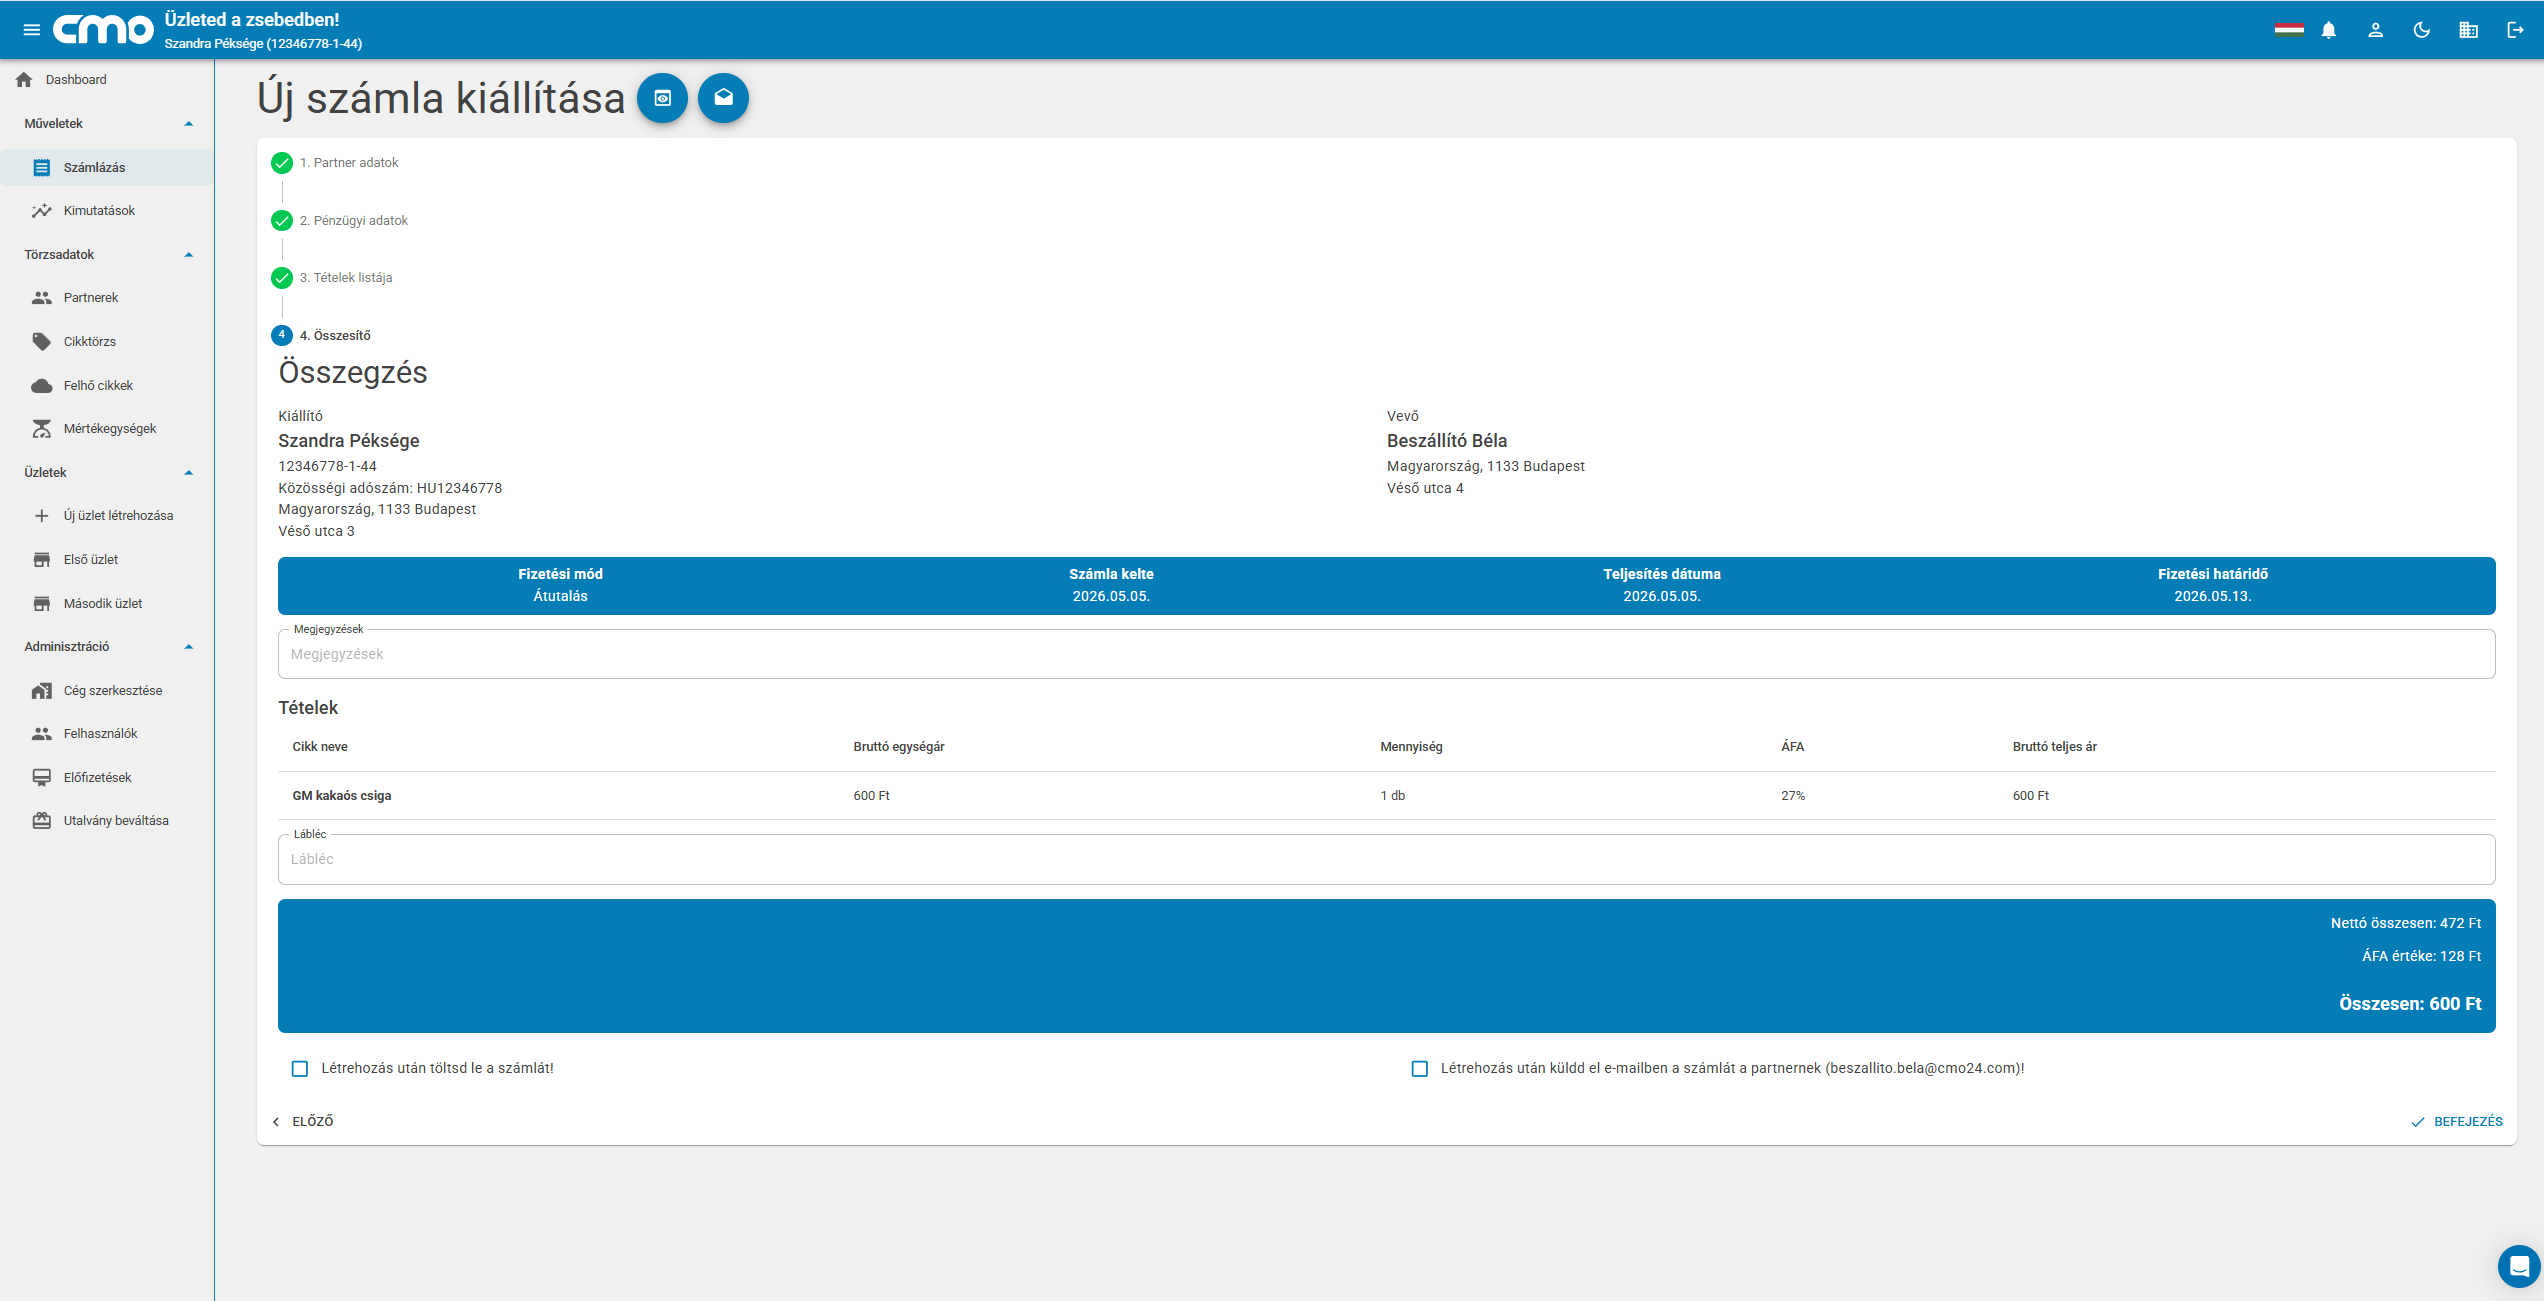Open the company selector building icon
This screenshot has height=1301, width=2544.
coord(2469,30)
